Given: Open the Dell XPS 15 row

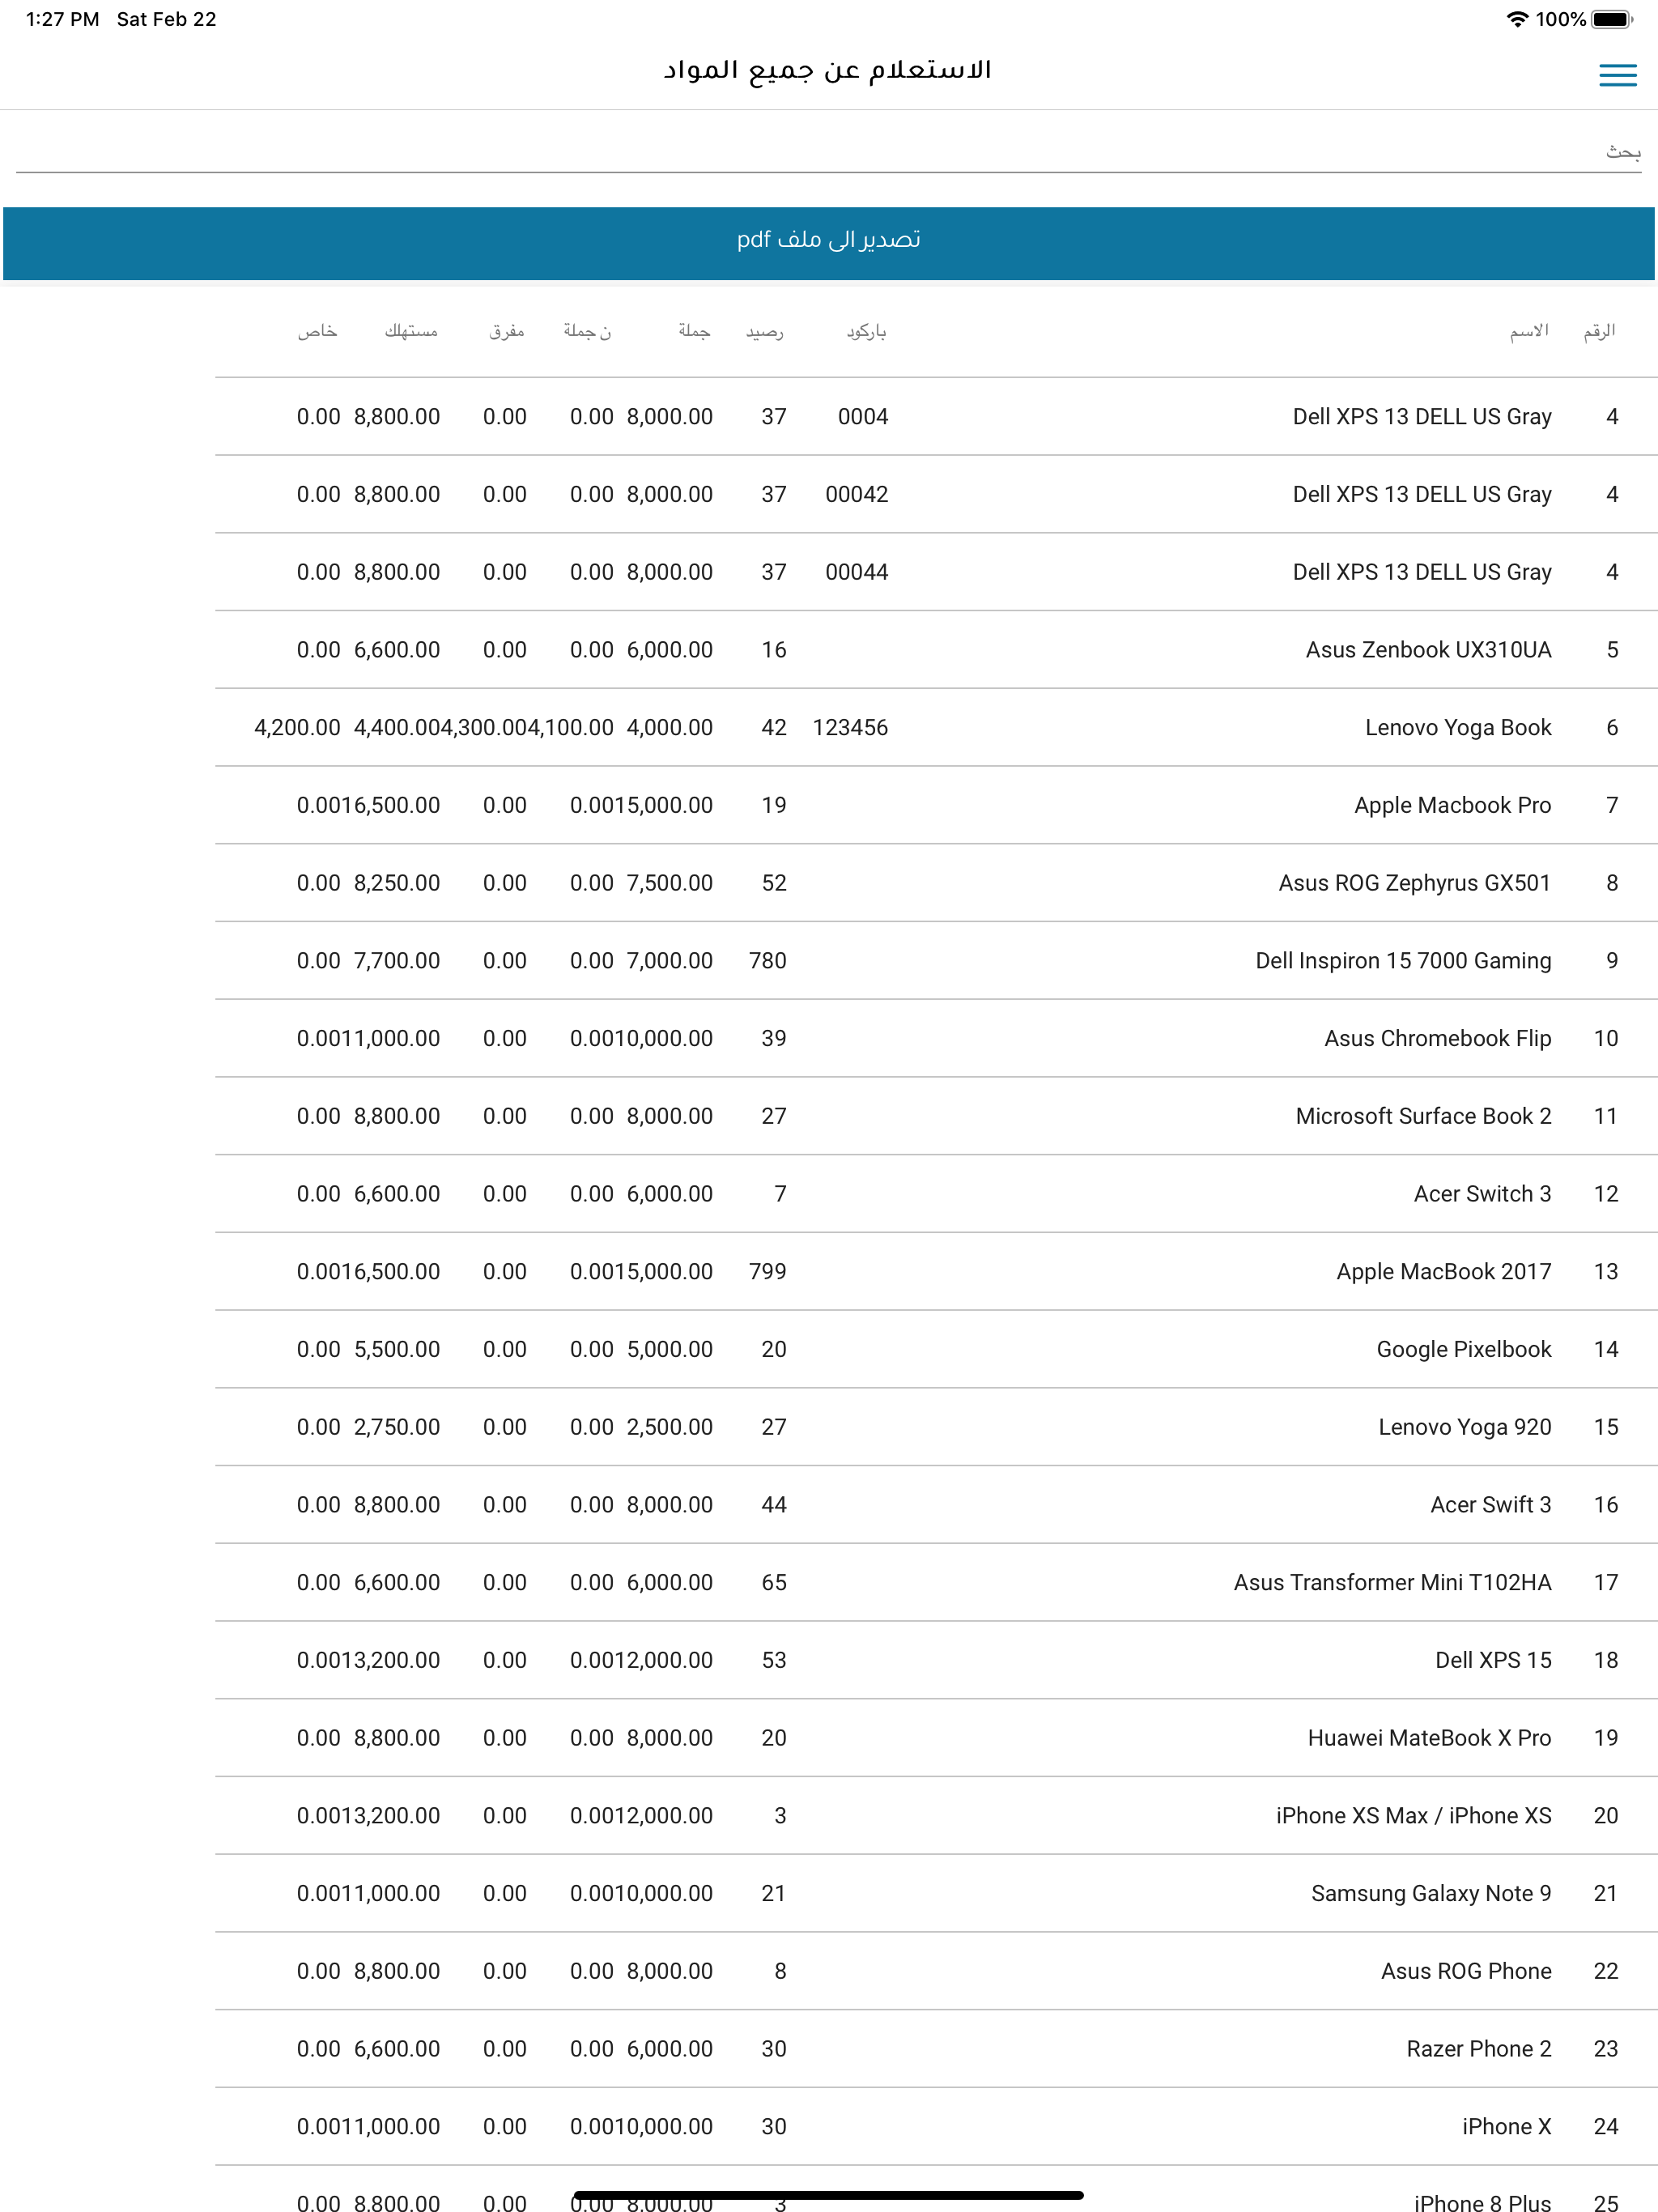Looking at the screenshot, I should pyautogui.click(x=936, y=1661).
